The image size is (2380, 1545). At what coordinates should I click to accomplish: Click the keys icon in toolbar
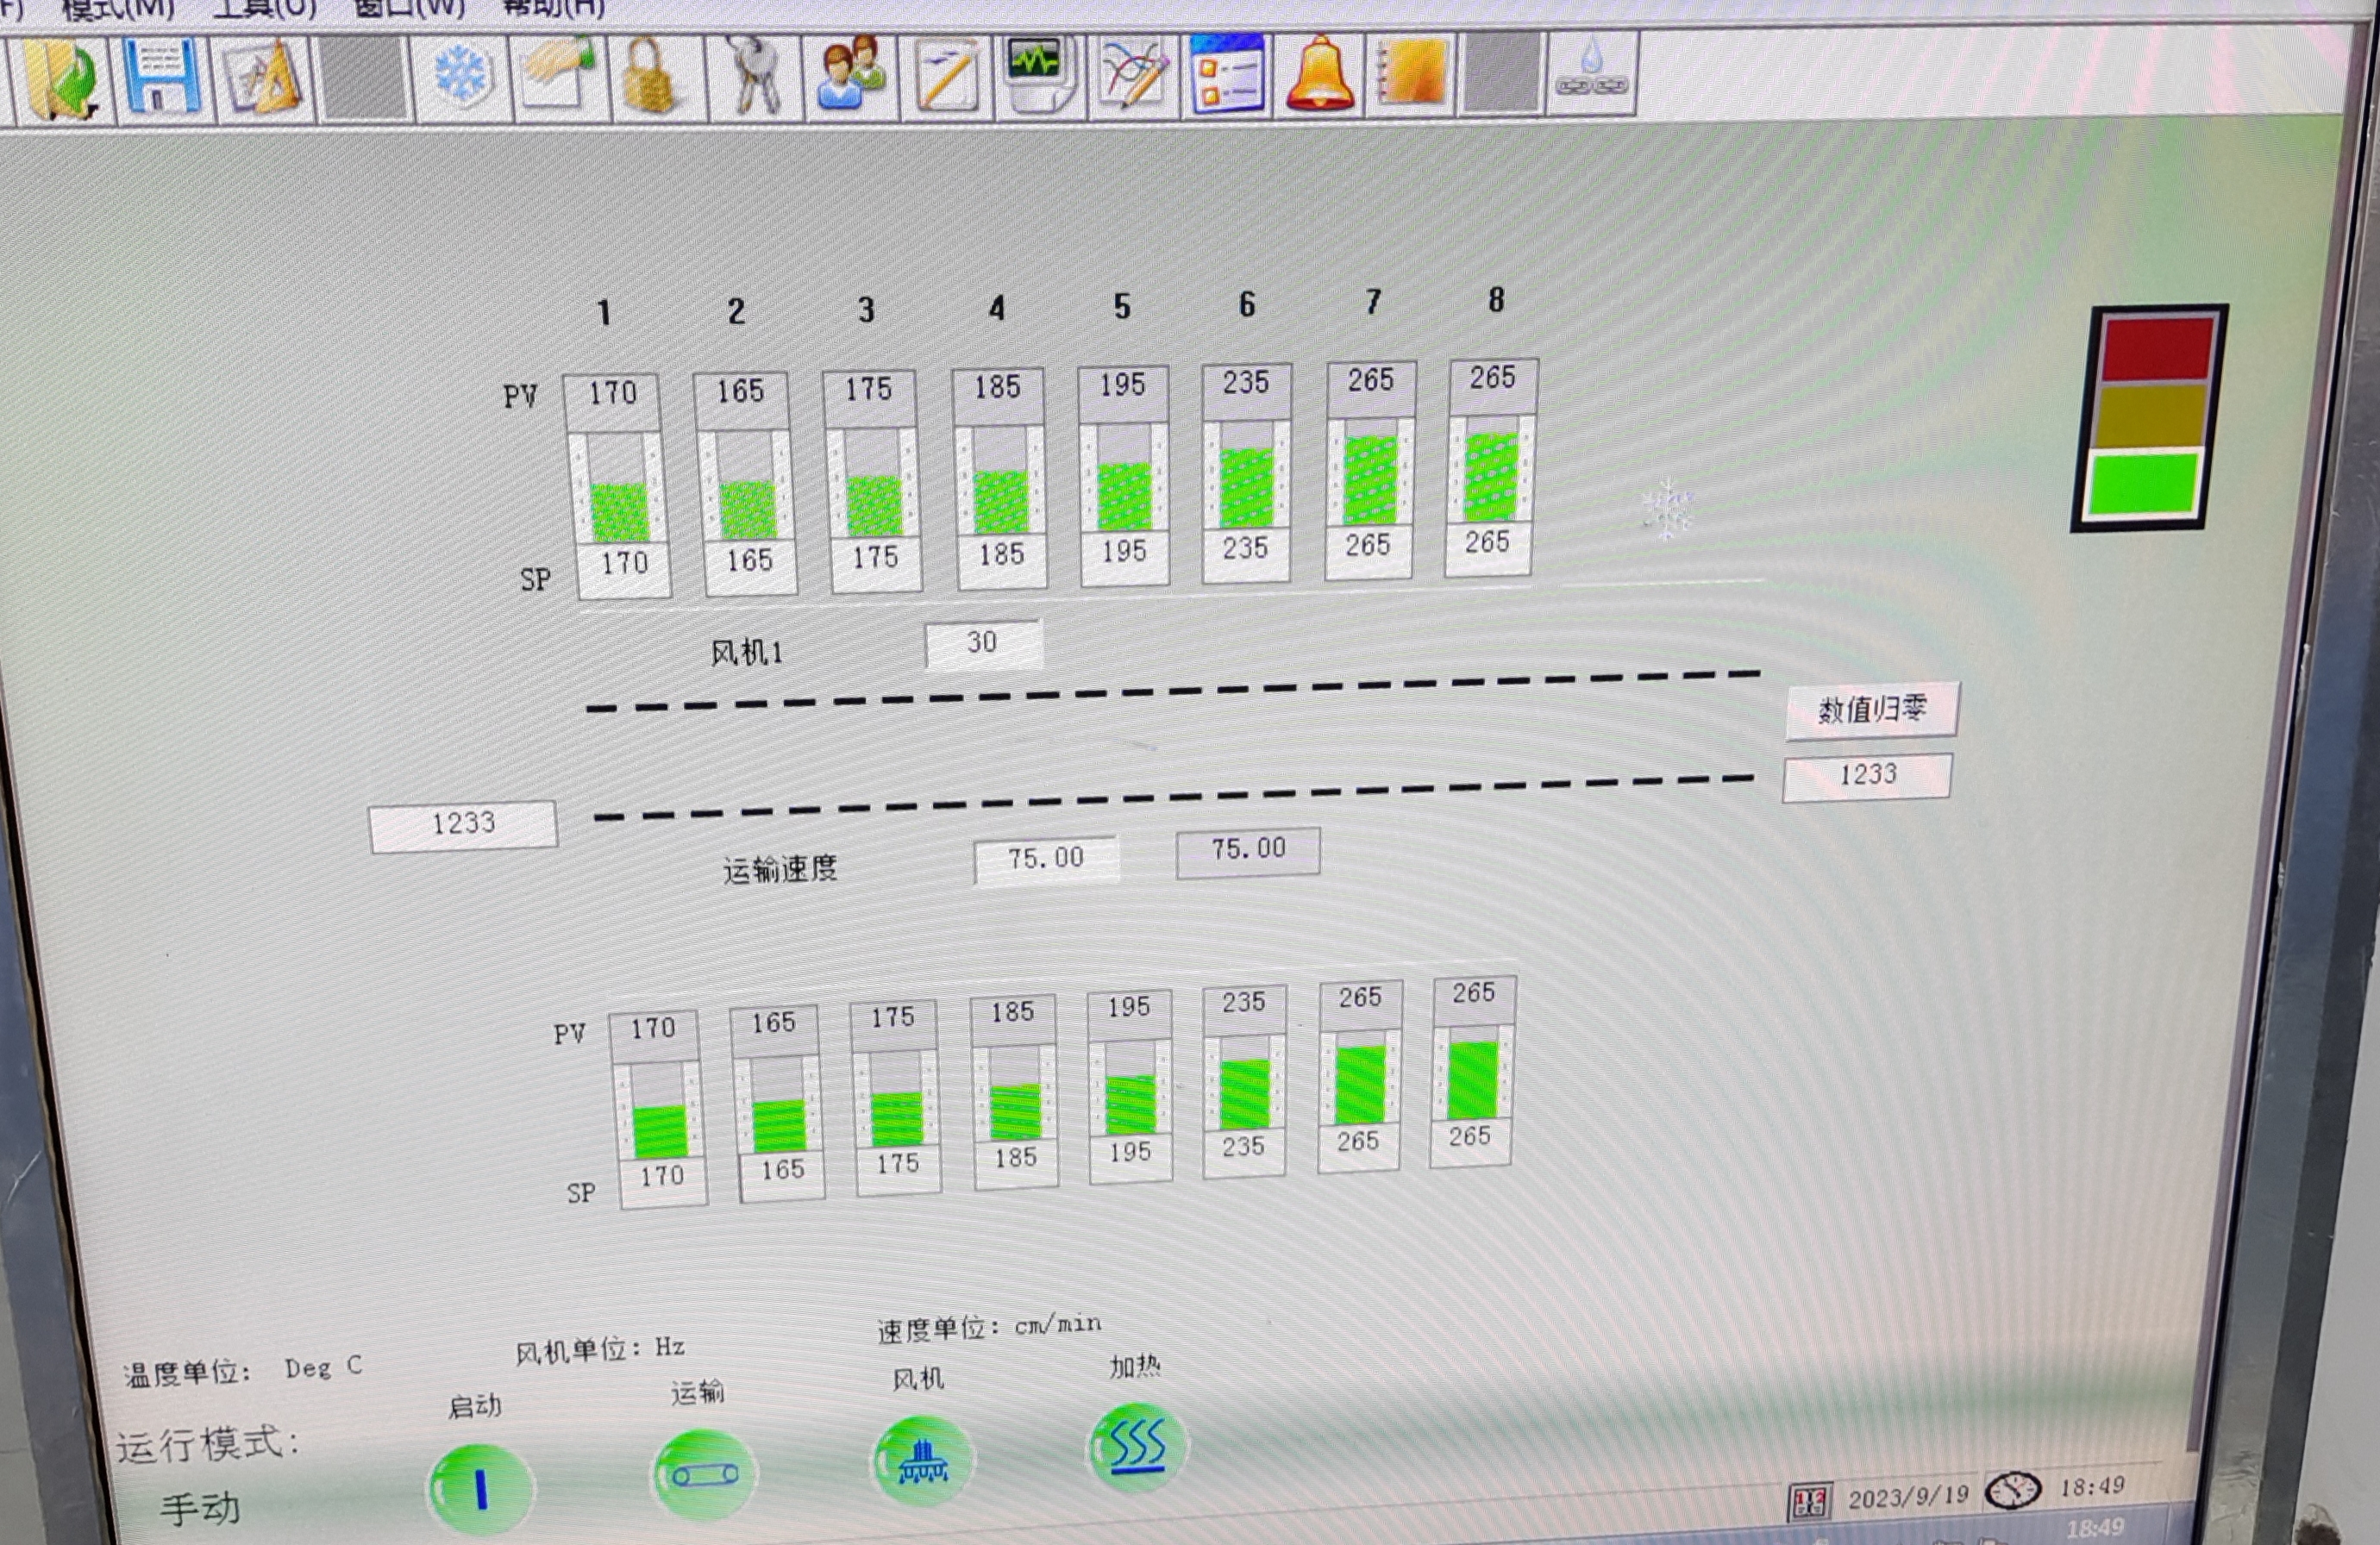click(752, 76)
